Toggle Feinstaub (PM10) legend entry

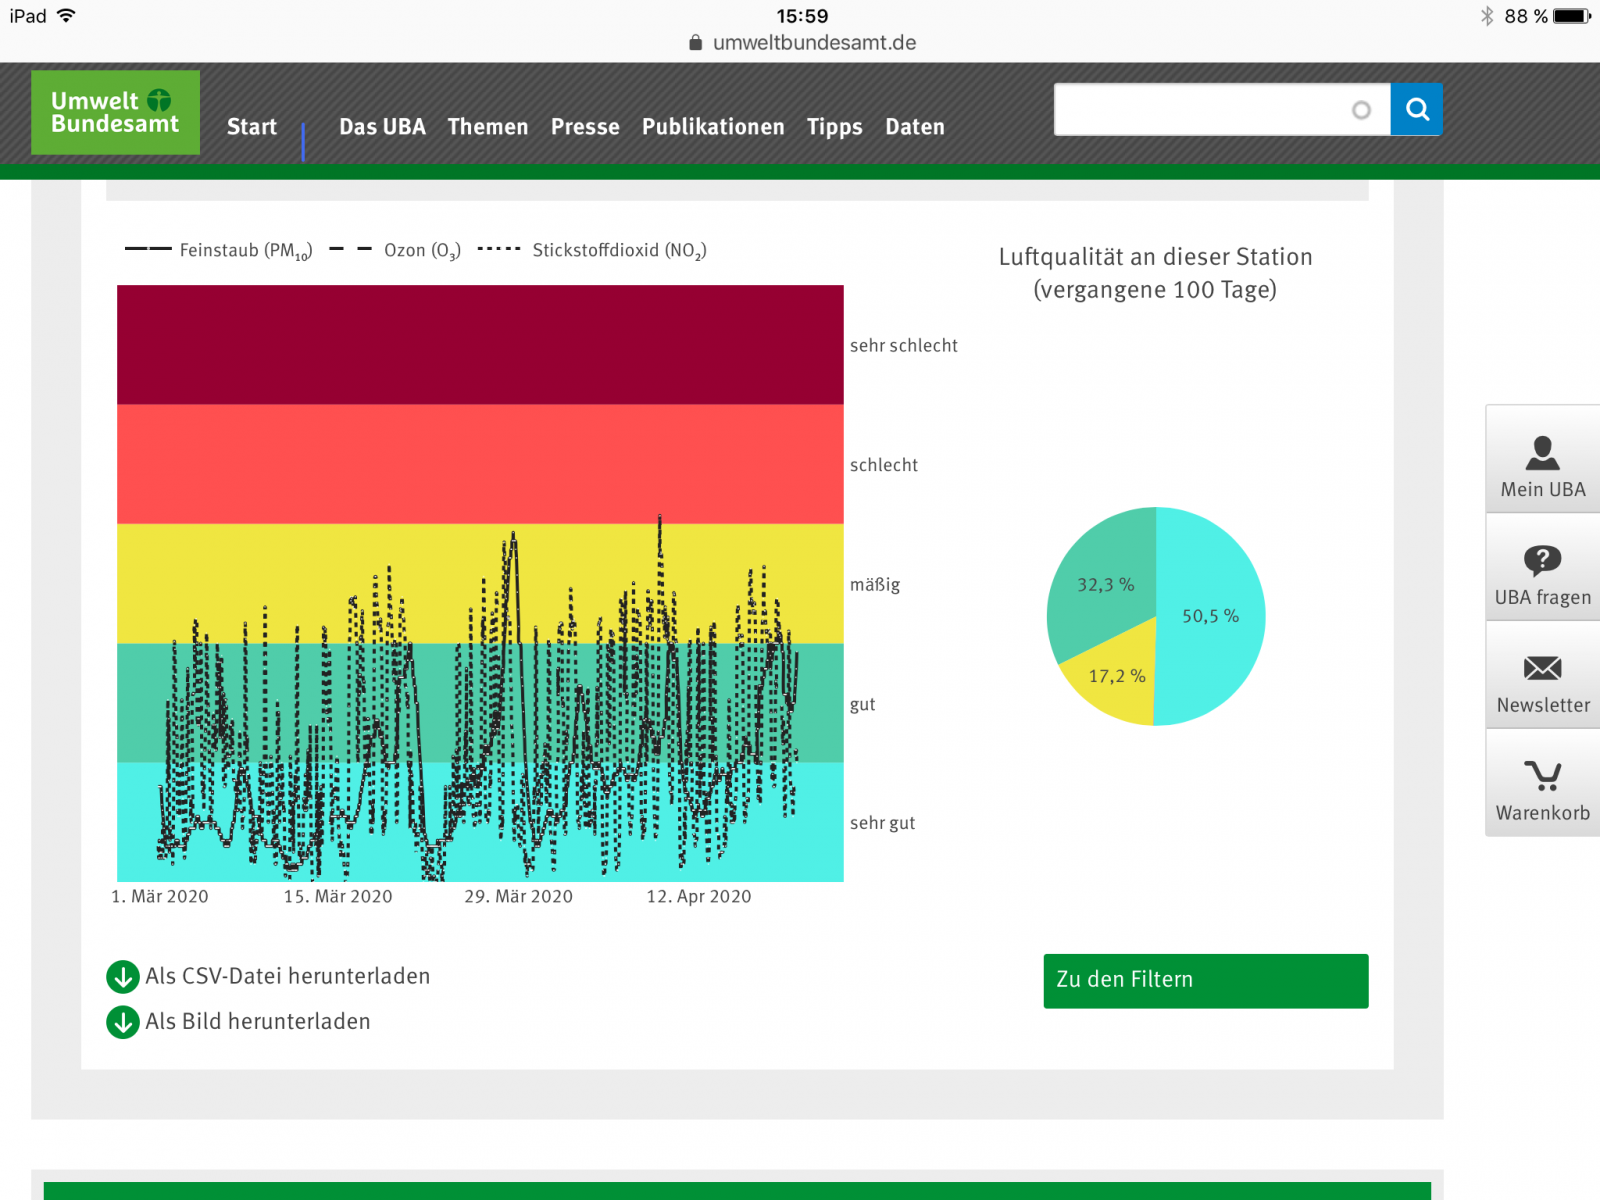coord(219,250)
